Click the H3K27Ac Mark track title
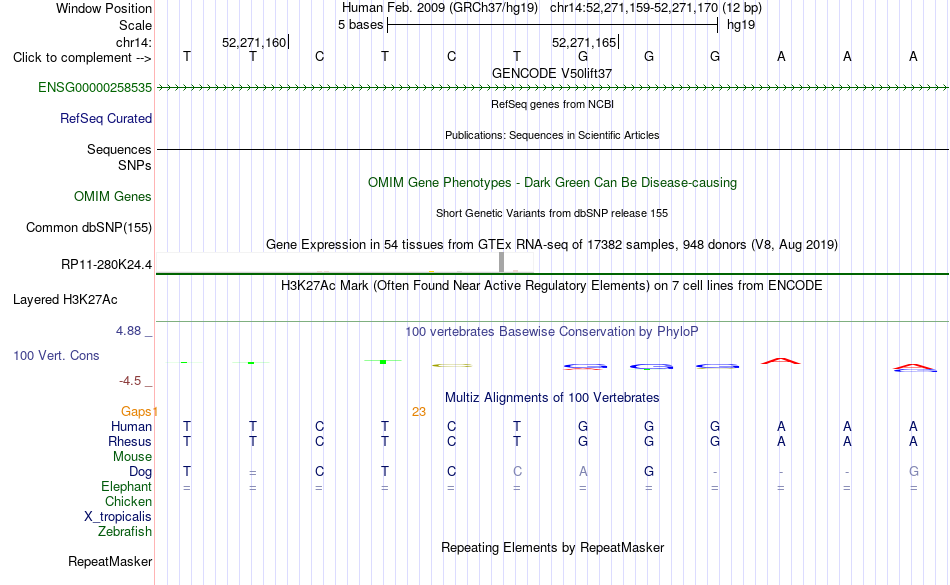 tap(552, 286)
